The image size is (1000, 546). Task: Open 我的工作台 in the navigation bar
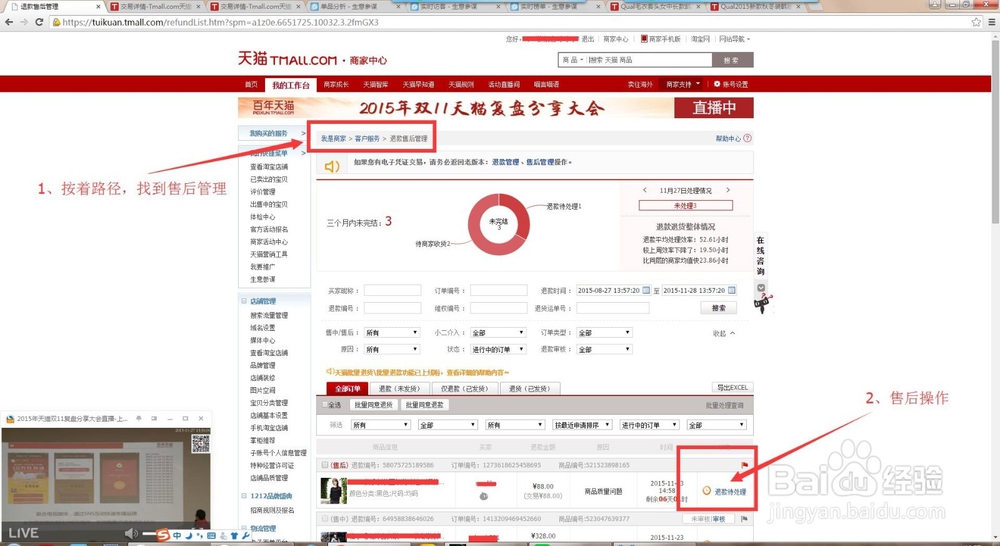click(291, 85)
